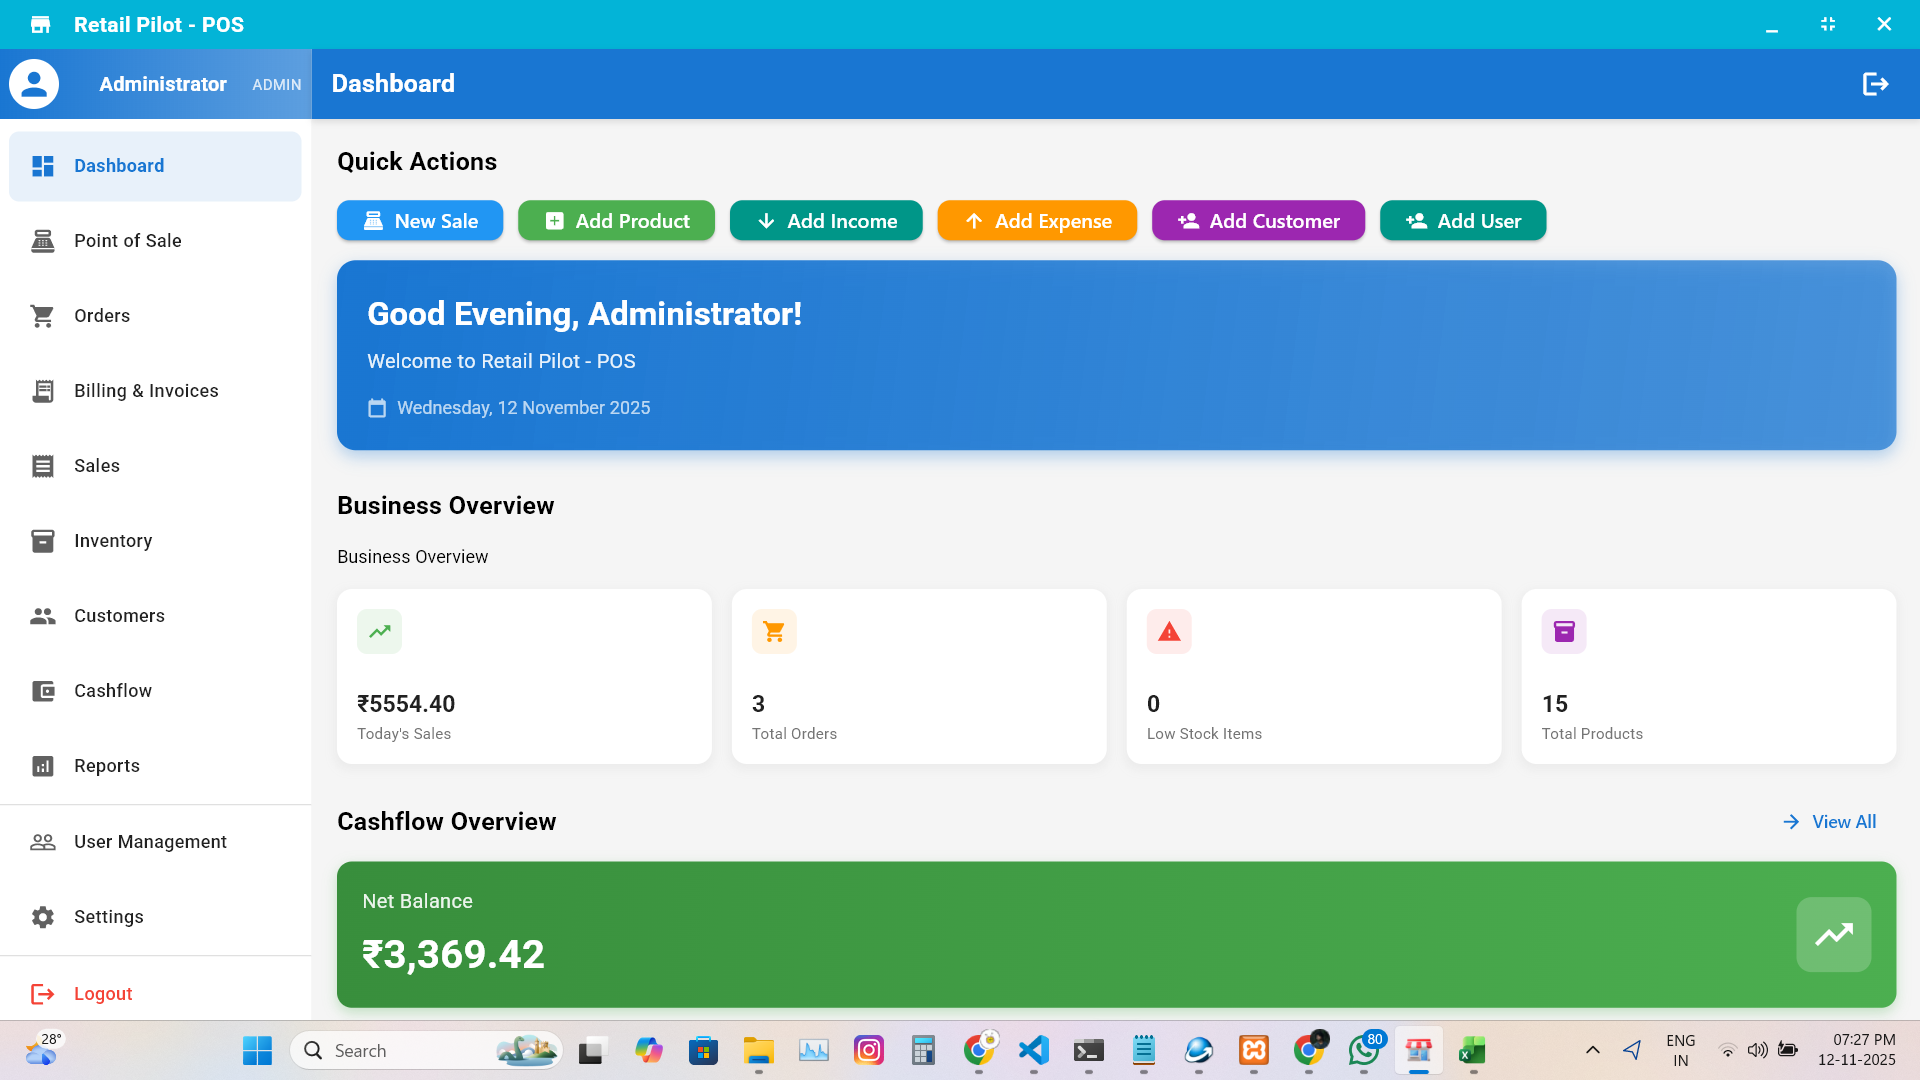Image resolution: width=1920 pixels, height=1080 pixels.
Task: Open Billing & Invoices from the sidebar
Action: [x=145, y=390]
